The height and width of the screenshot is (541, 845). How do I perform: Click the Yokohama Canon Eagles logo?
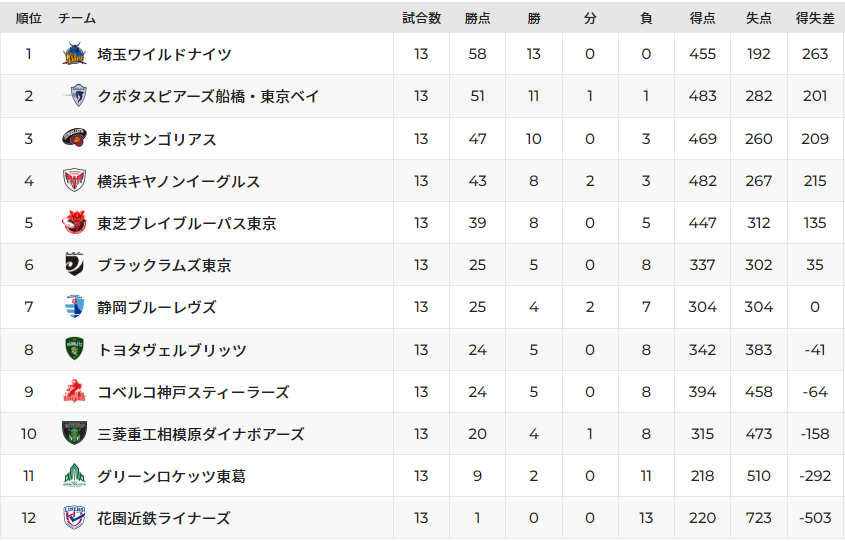pyautogui.click(x=74, y=181)
